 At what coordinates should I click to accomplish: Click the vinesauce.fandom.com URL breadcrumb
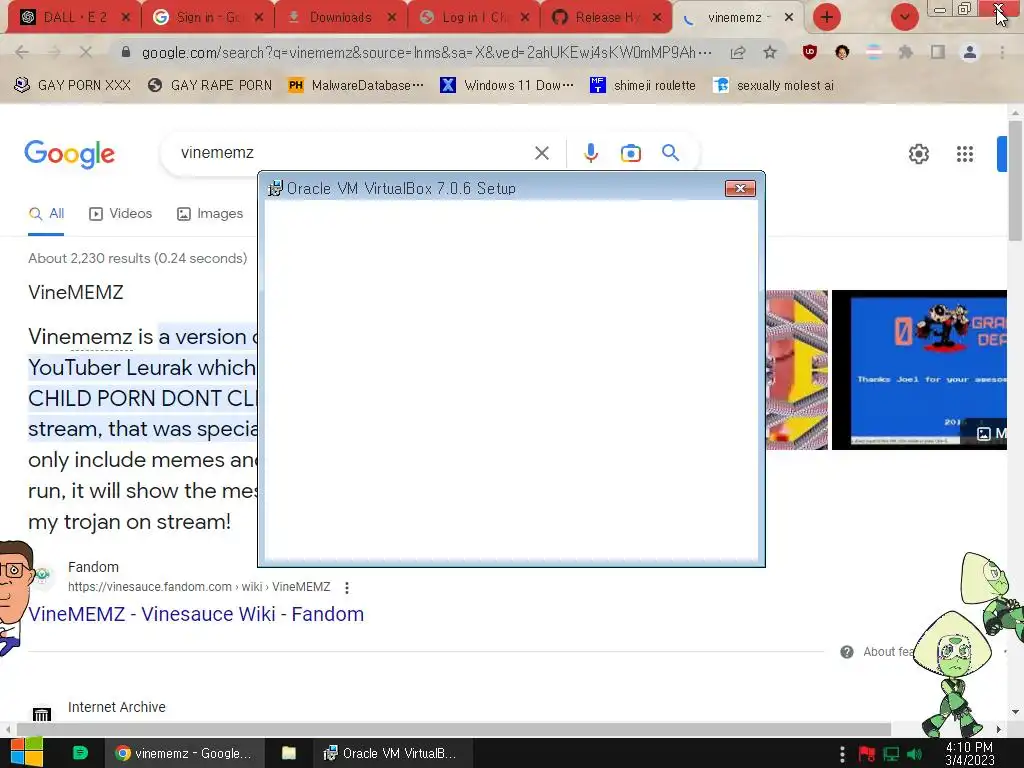click(199, 586)
